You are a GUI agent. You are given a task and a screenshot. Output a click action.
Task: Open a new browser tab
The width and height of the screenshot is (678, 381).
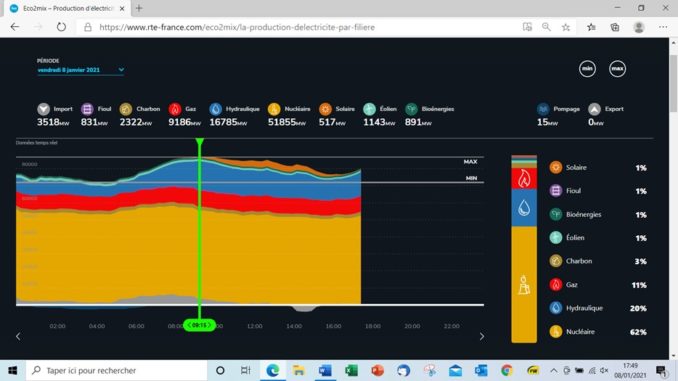[x=139, y=8]
